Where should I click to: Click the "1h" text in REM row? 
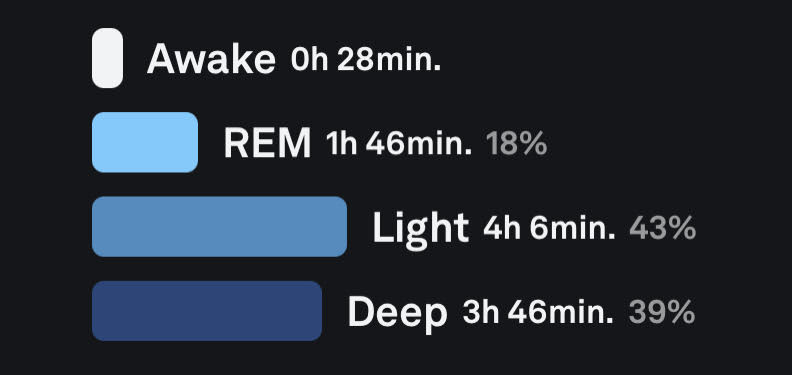(342, 144)
